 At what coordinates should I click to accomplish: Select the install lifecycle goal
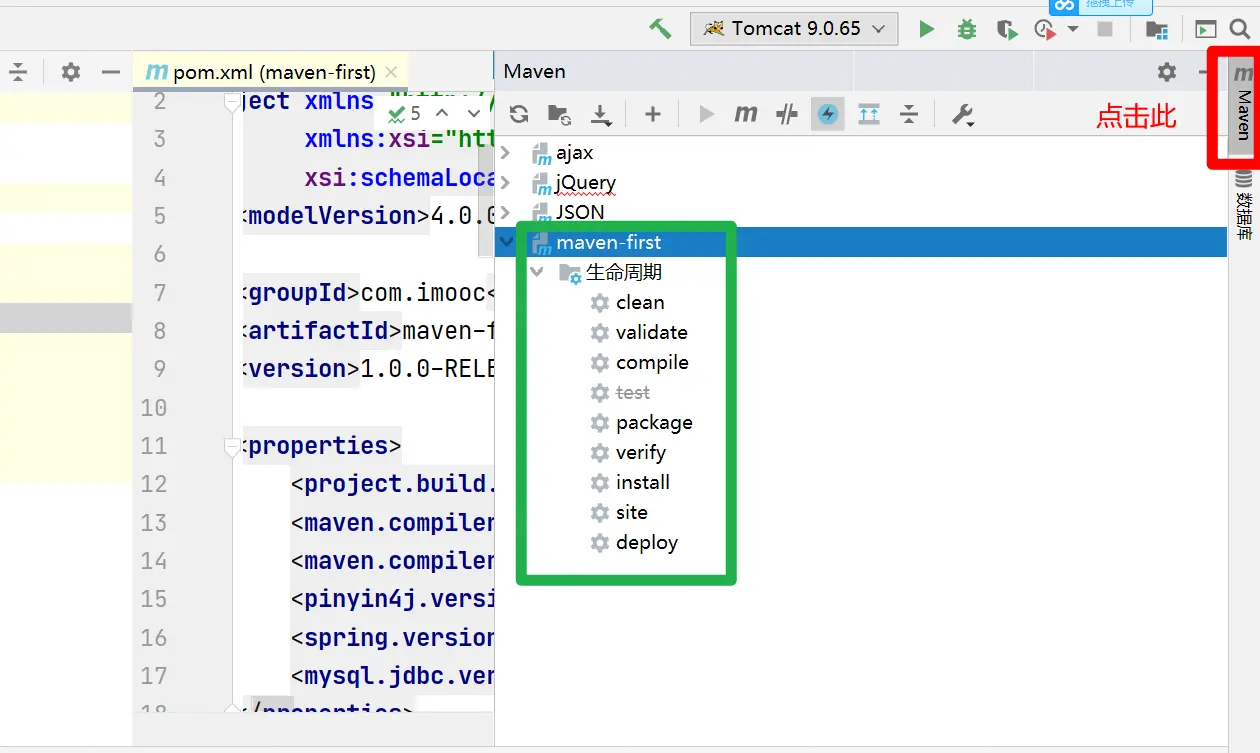[642, 482]
